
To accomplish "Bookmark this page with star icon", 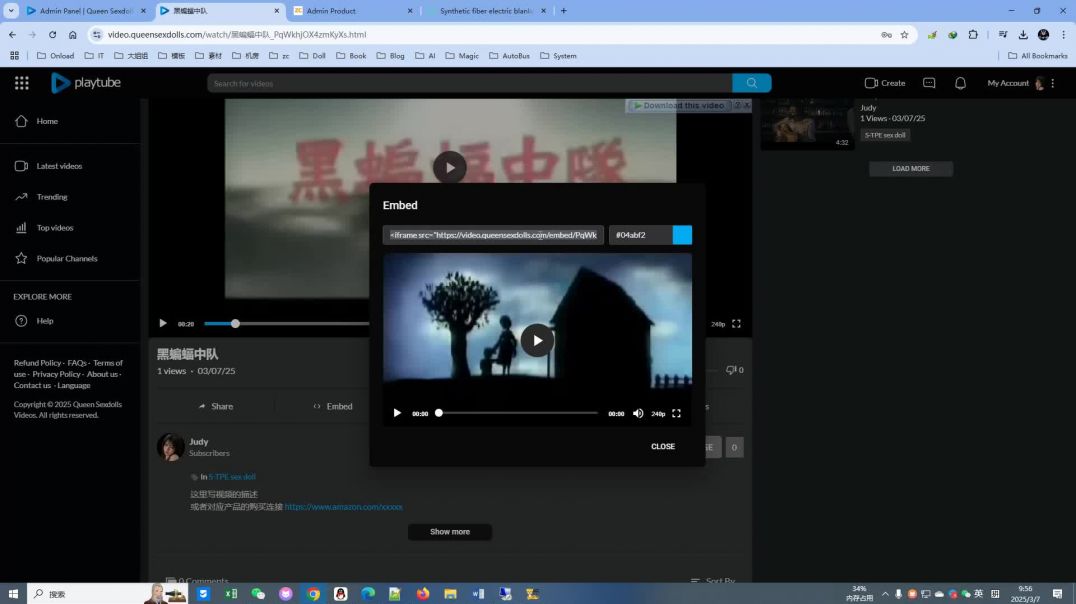I will pyautogui.click(x=904, y=34).
